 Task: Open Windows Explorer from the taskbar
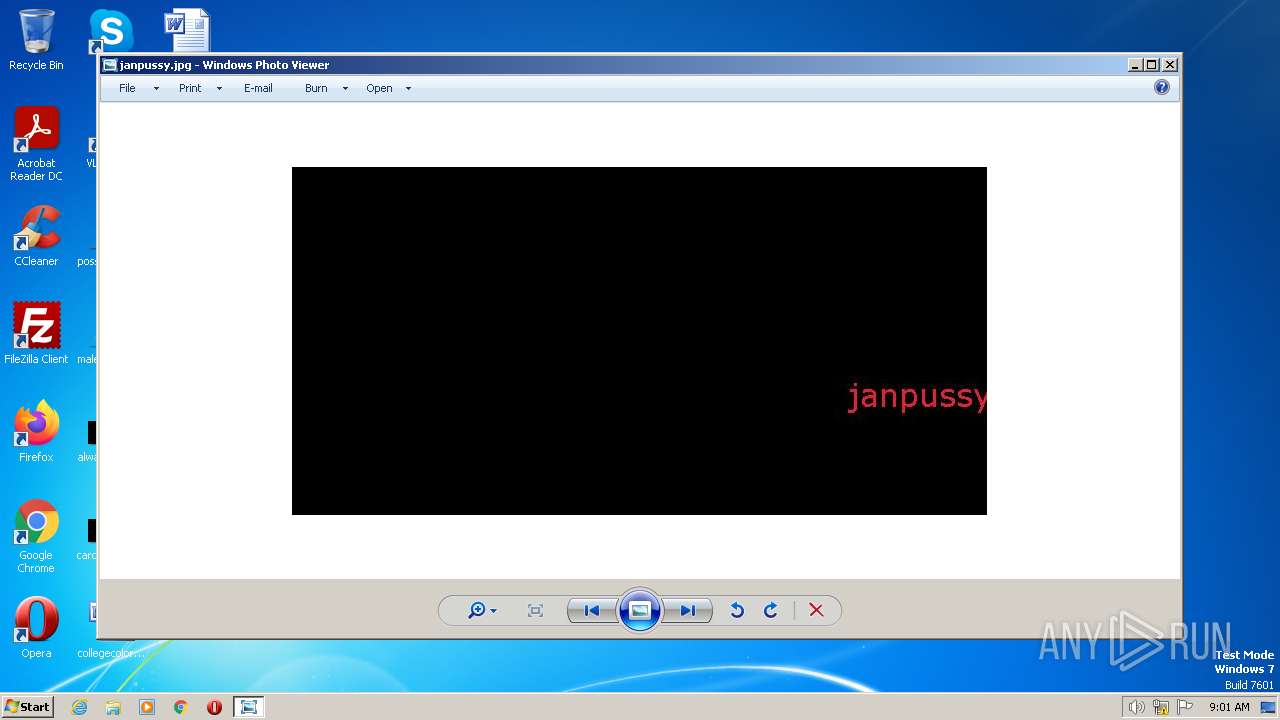[113, 707]
